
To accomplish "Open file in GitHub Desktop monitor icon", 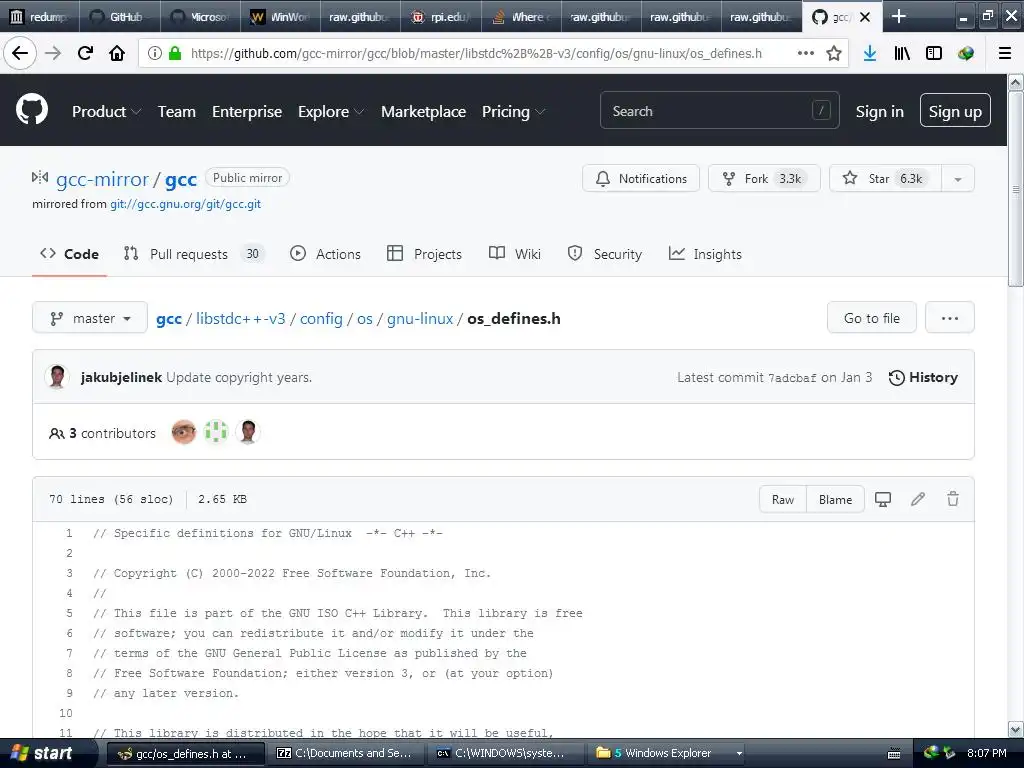I will 883,500.
